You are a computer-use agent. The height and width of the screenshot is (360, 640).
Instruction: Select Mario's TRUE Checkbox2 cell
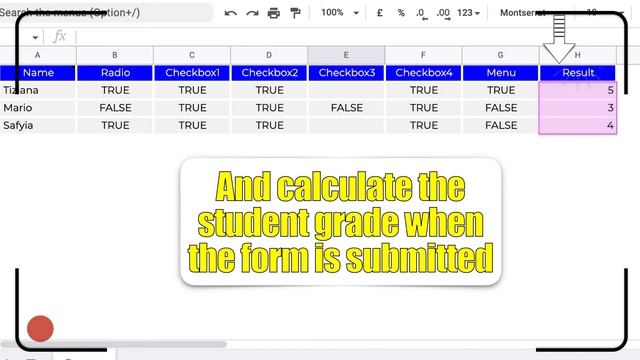coord(269,108)
